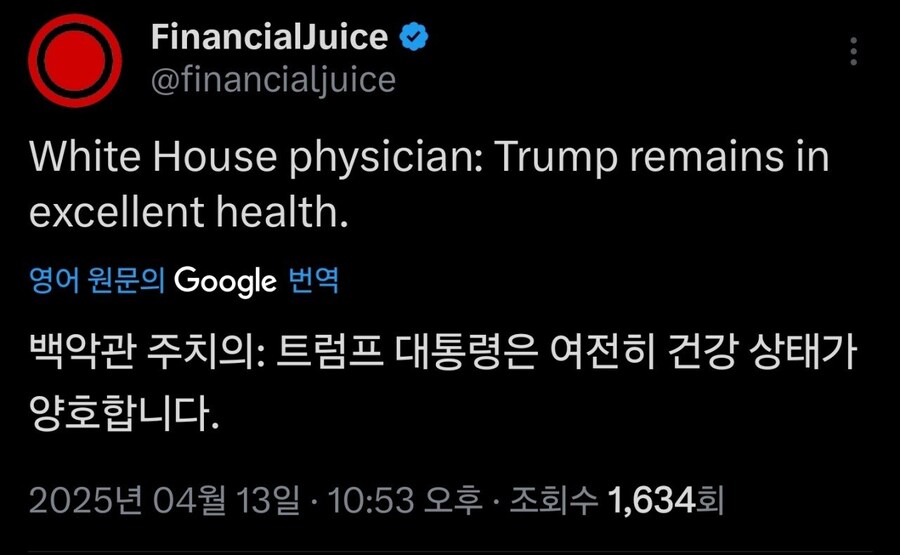Click the words 'excellent health.' in the tweet
This screenshot has width=900, height=555.
click(x=189, y=212)
